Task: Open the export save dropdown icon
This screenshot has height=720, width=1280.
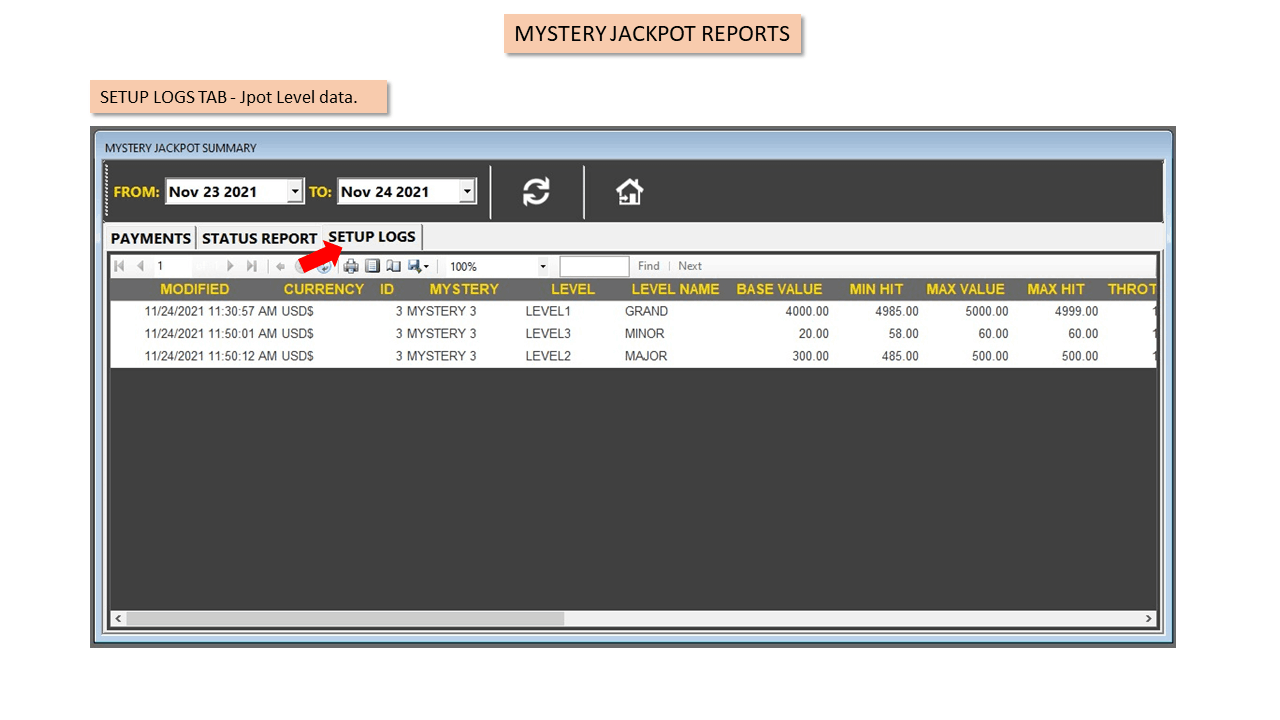Action: click(418, 266)
